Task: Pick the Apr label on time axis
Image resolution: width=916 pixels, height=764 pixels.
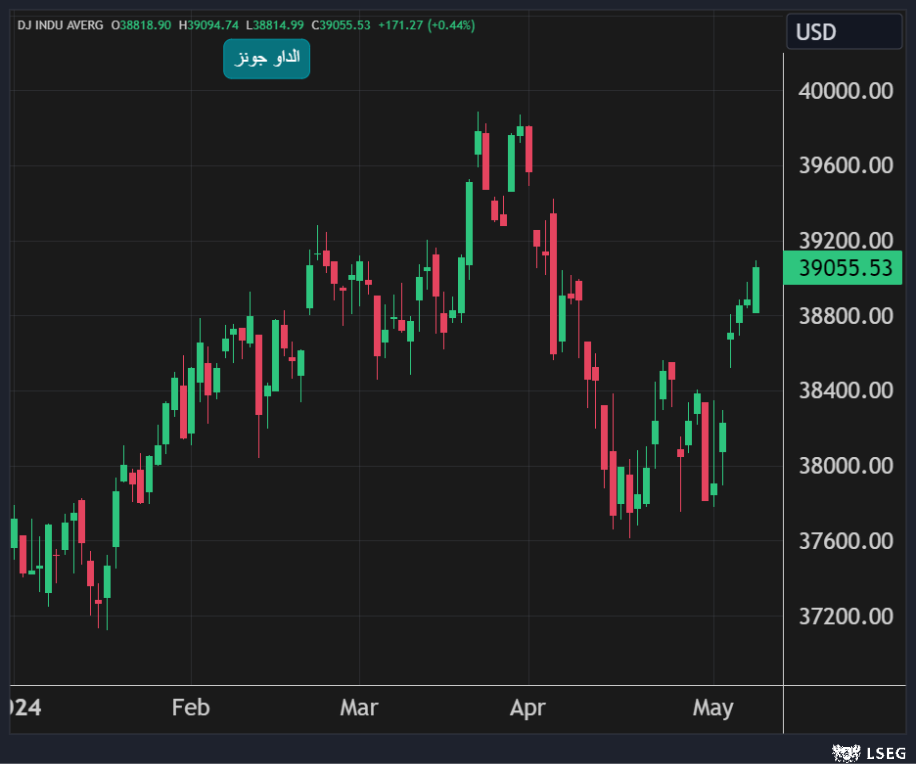Action: click(527, 708)
